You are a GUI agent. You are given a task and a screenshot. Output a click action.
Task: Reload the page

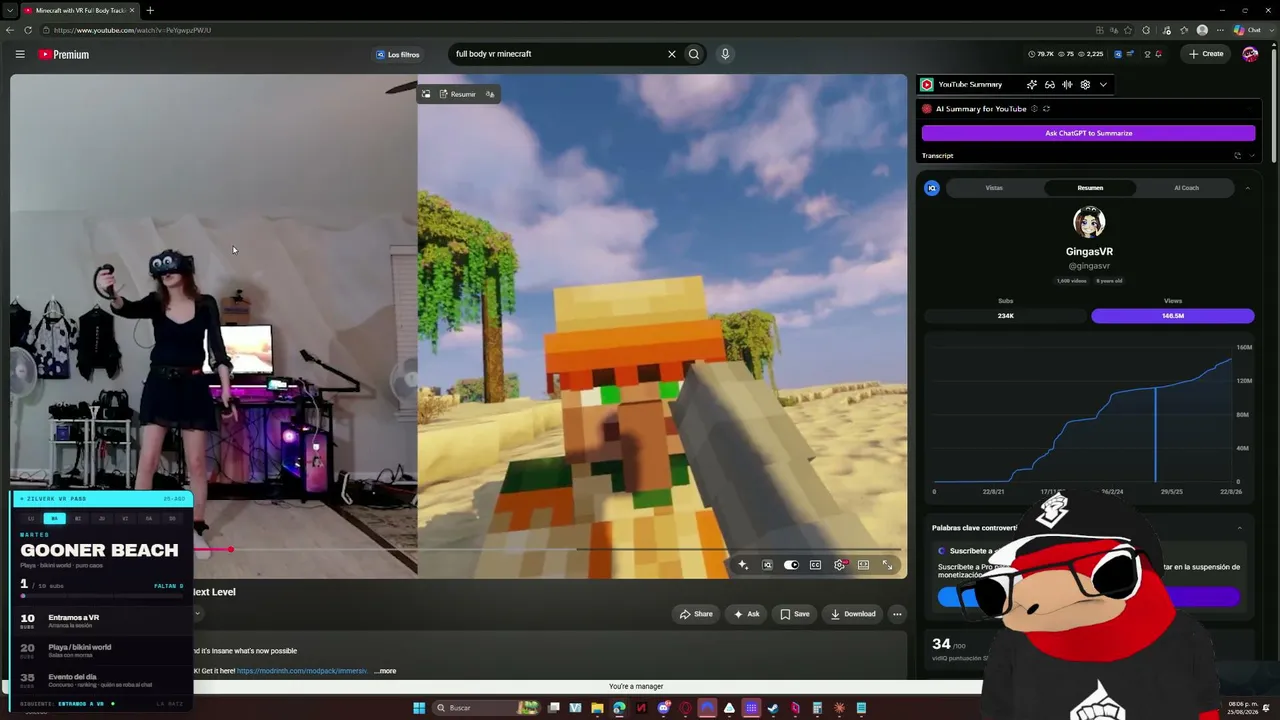tap(28, 30)
